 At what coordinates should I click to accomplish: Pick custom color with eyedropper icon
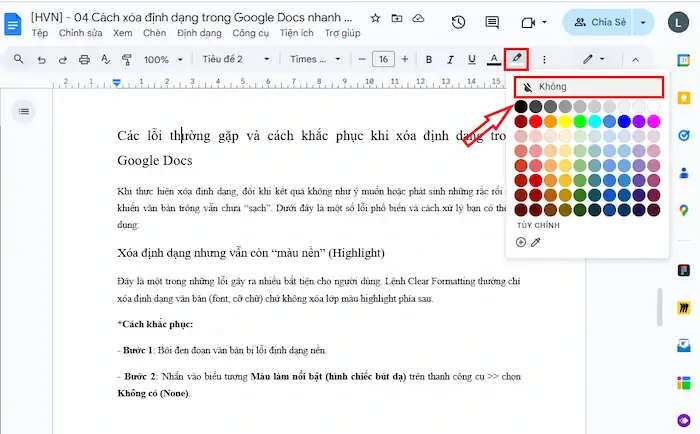(536, 242)
